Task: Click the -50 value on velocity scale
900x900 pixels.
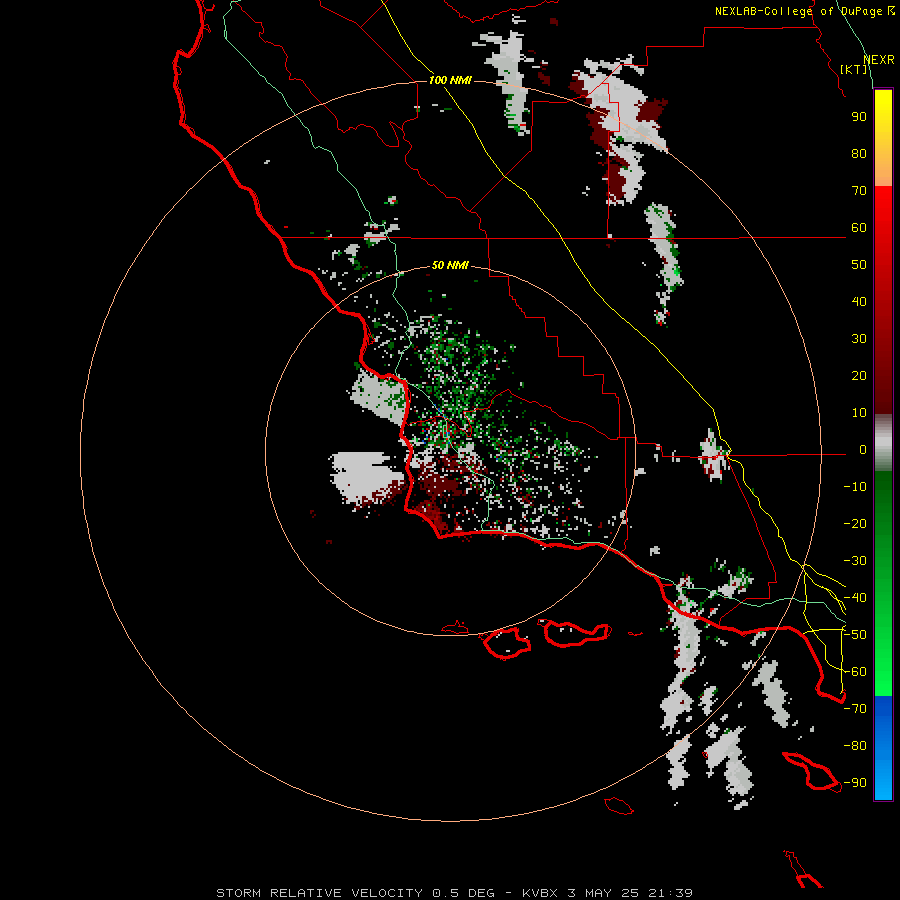Action: (x=855, y=635)
